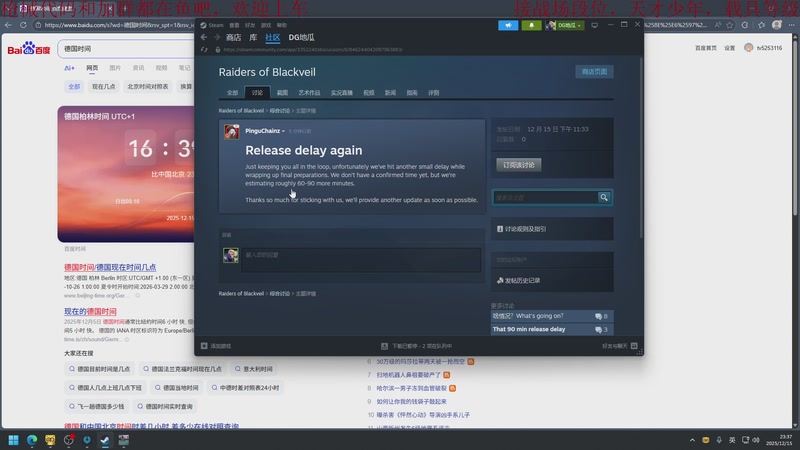Click 订阅该讨论 subscribe button
This screenshot has height=450, width=800.
tap(518, 165)
